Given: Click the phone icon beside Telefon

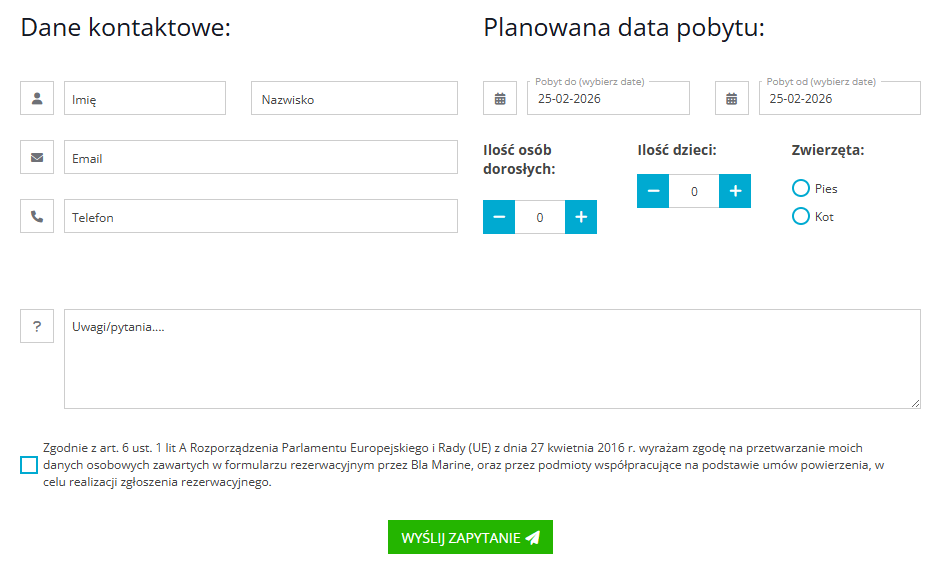Looking at the screenshot, I should click(x=37, y=216).
